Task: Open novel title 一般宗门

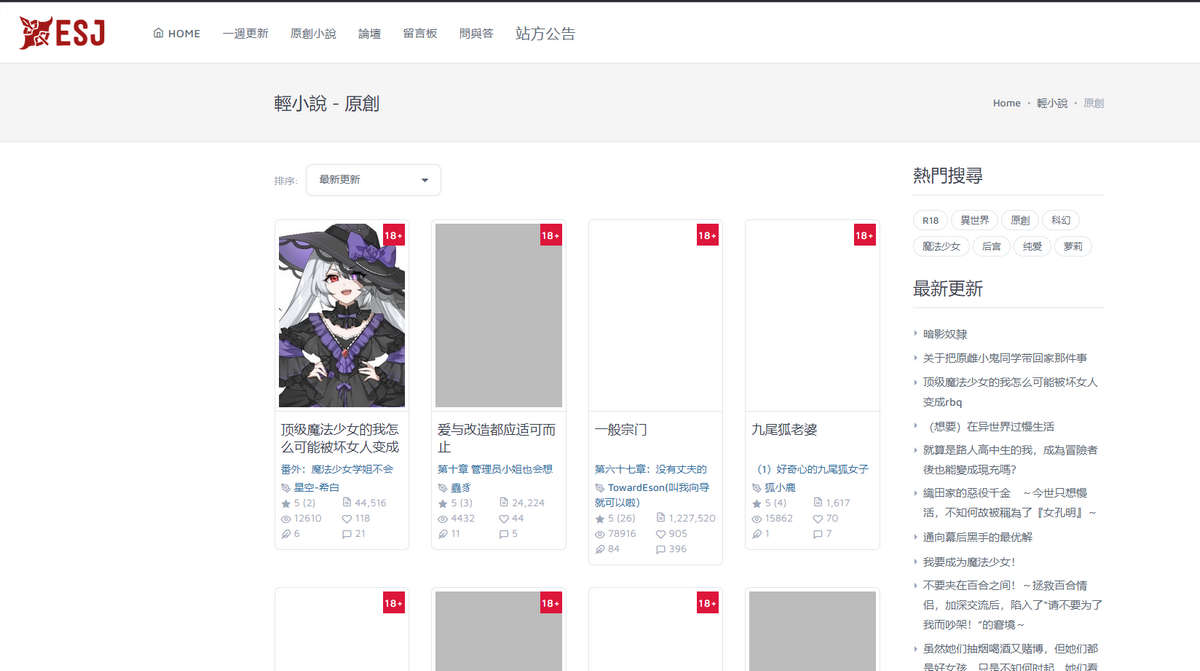Action: pos(621,430)
